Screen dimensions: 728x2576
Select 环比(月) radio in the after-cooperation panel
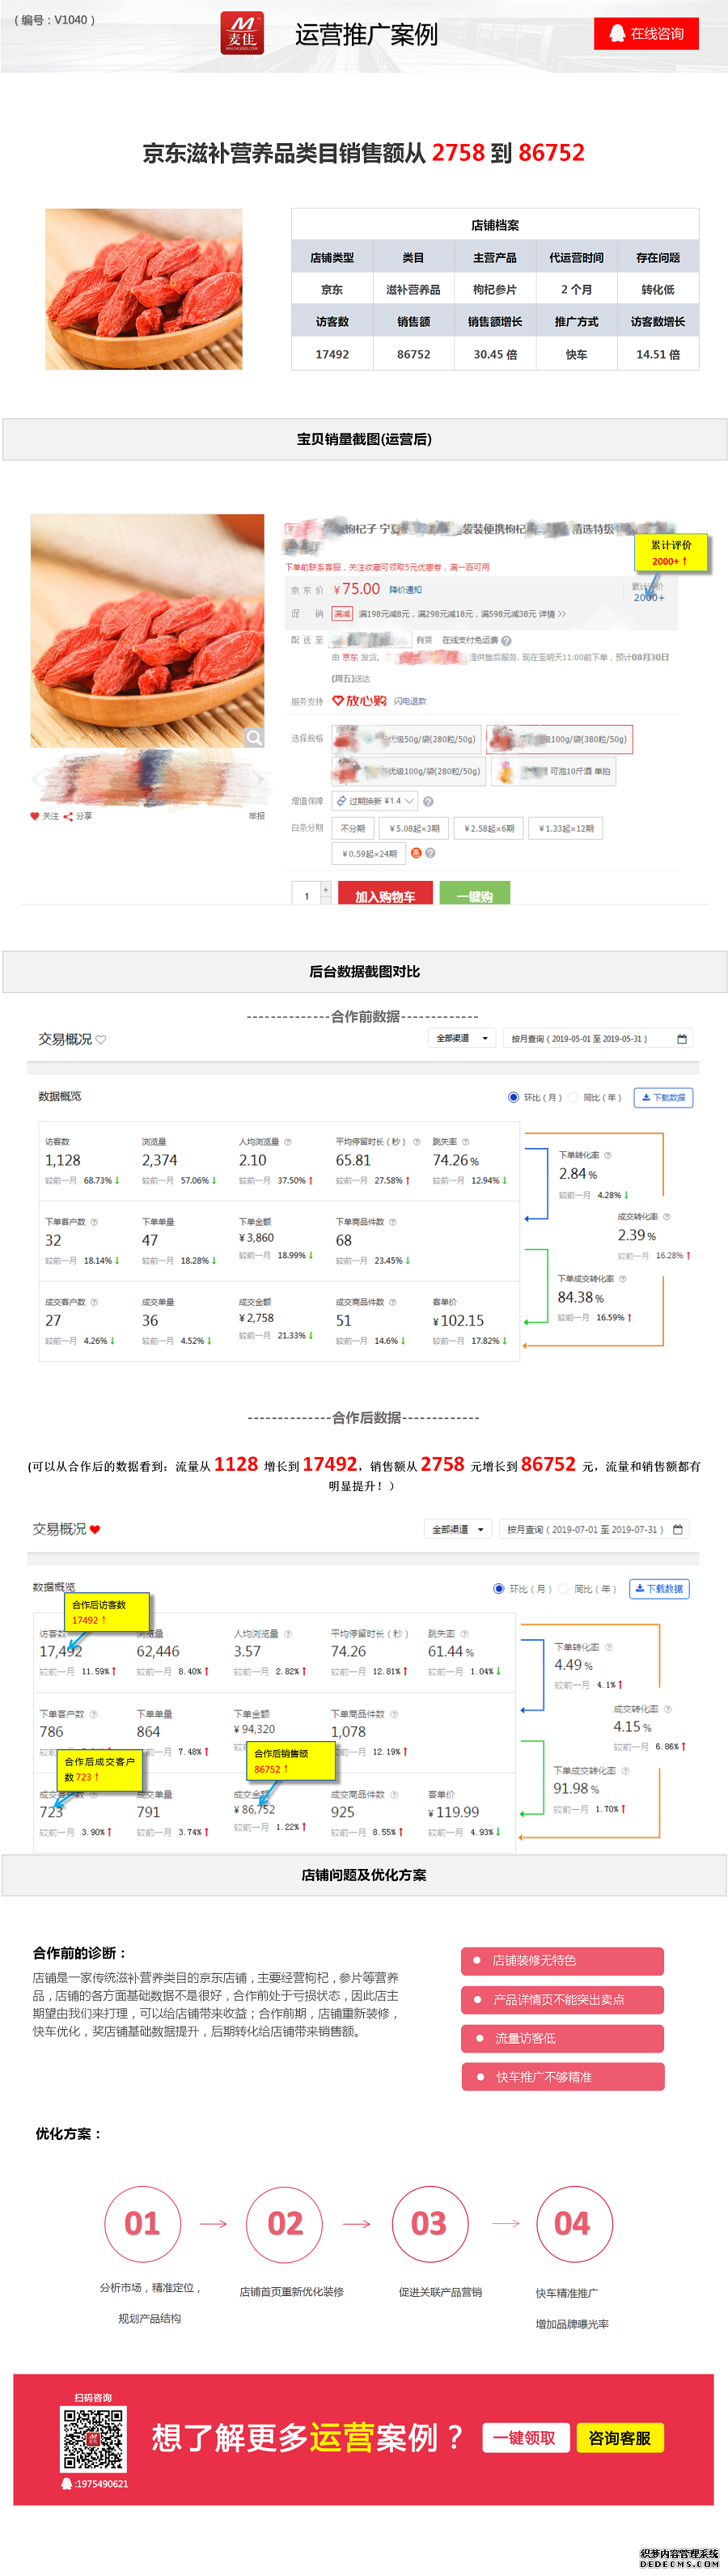point(499,1588)
